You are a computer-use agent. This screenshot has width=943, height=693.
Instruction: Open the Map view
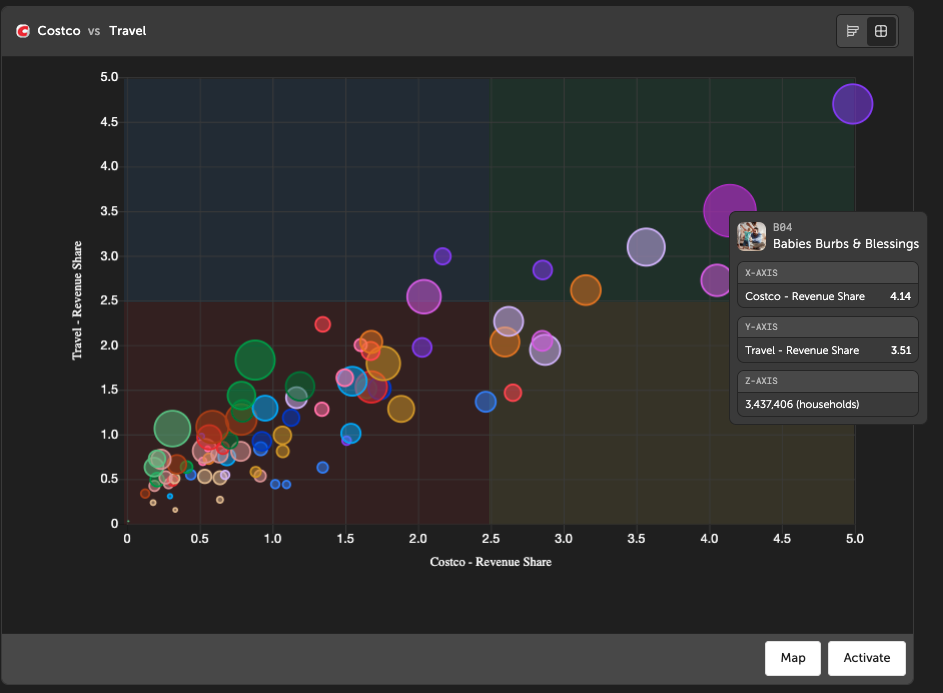(x=793, y=658)
